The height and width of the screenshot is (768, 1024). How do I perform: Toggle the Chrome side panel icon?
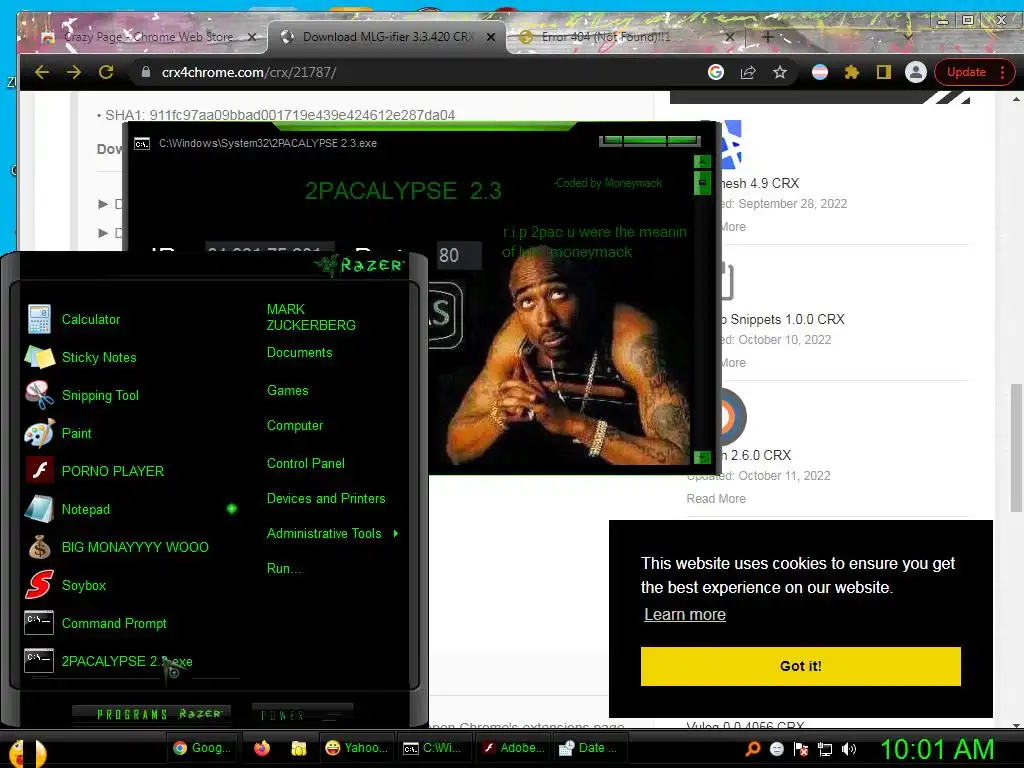[884, 72]
